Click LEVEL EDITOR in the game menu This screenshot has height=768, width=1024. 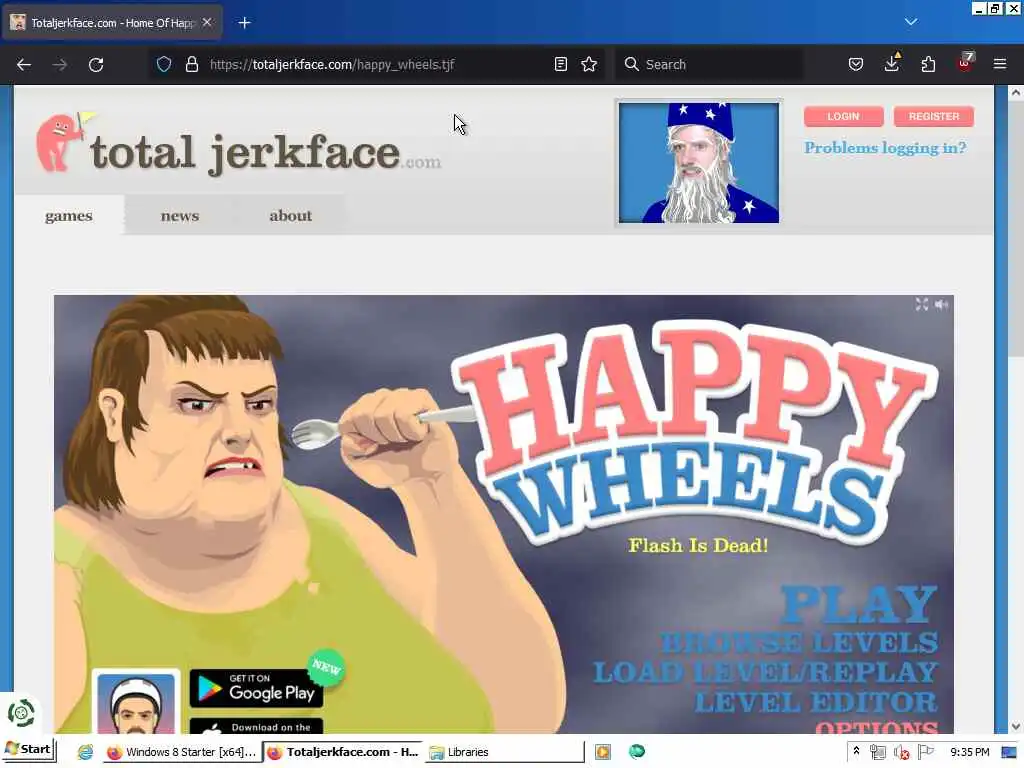pos(816,702)
